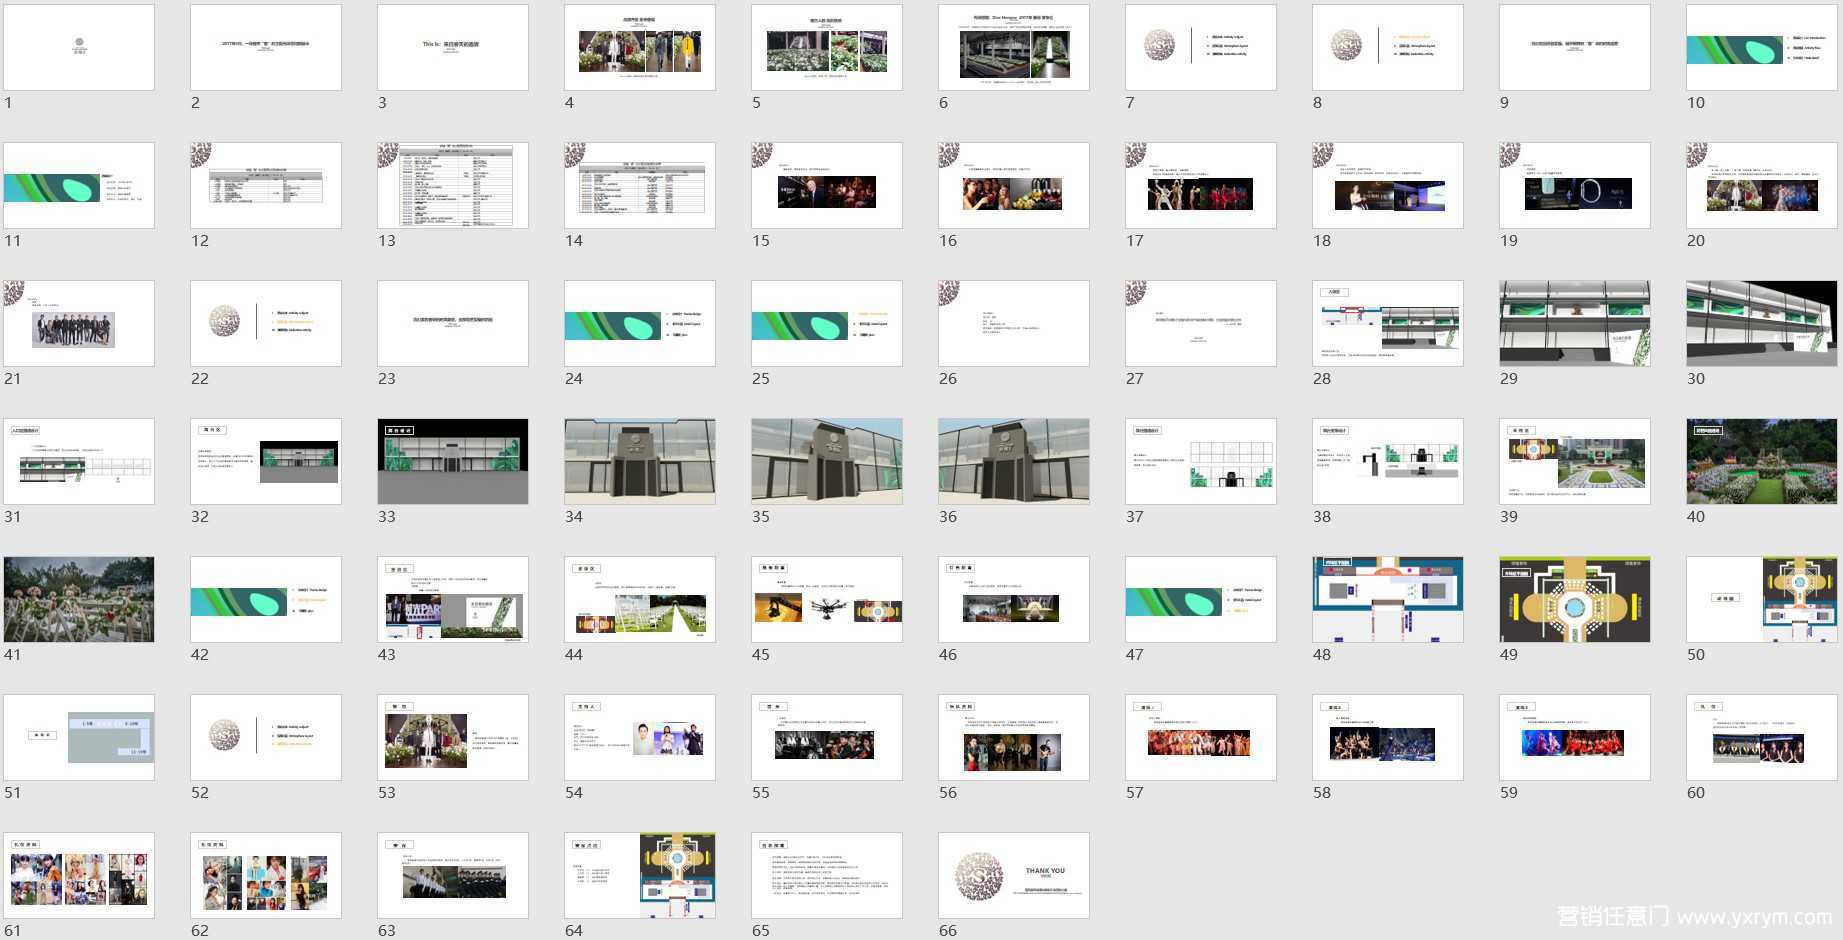Open slide 4 with four photos
Viewport: 1843px width, 940px height.
pyautogui.click(x=640, y=47)
